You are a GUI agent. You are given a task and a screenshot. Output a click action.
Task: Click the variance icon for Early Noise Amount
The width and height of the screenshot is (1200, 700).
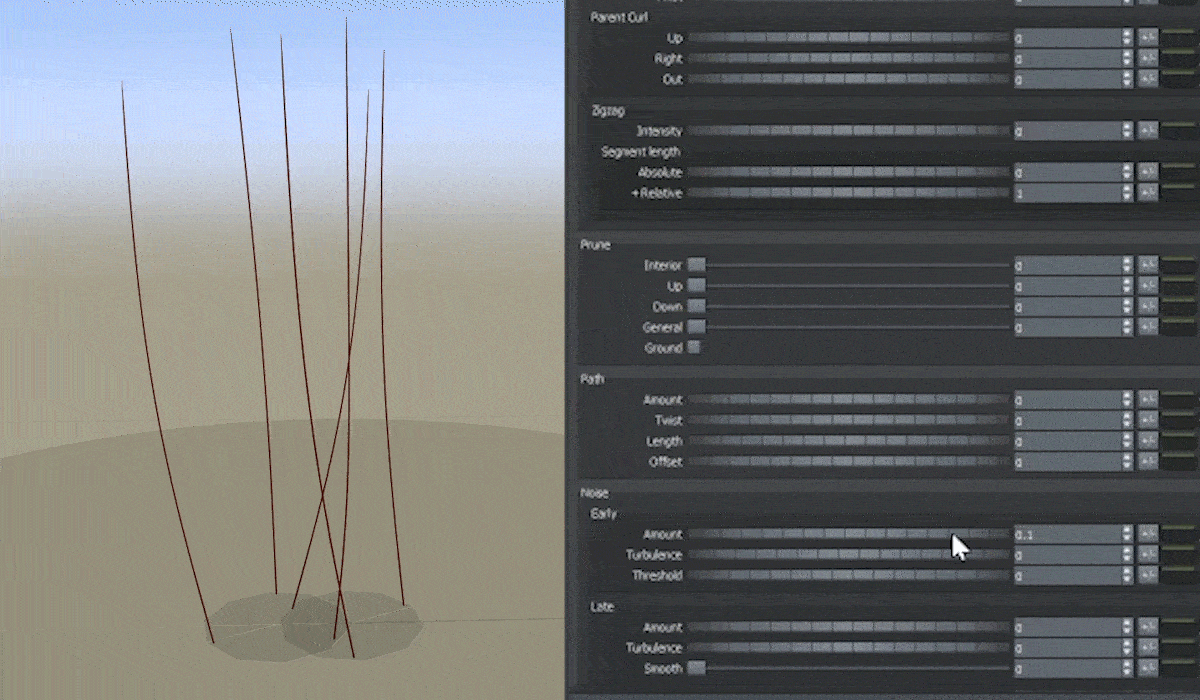tap(1148, 534)
